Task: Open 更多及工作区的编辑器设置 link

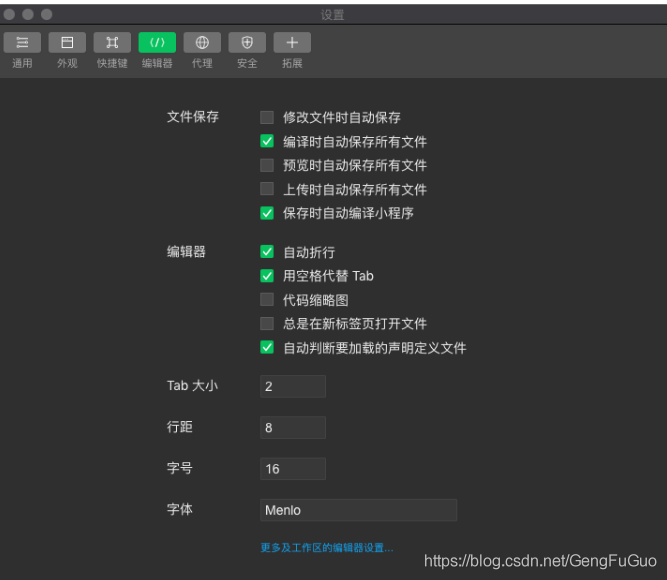Action: point(327,548)
